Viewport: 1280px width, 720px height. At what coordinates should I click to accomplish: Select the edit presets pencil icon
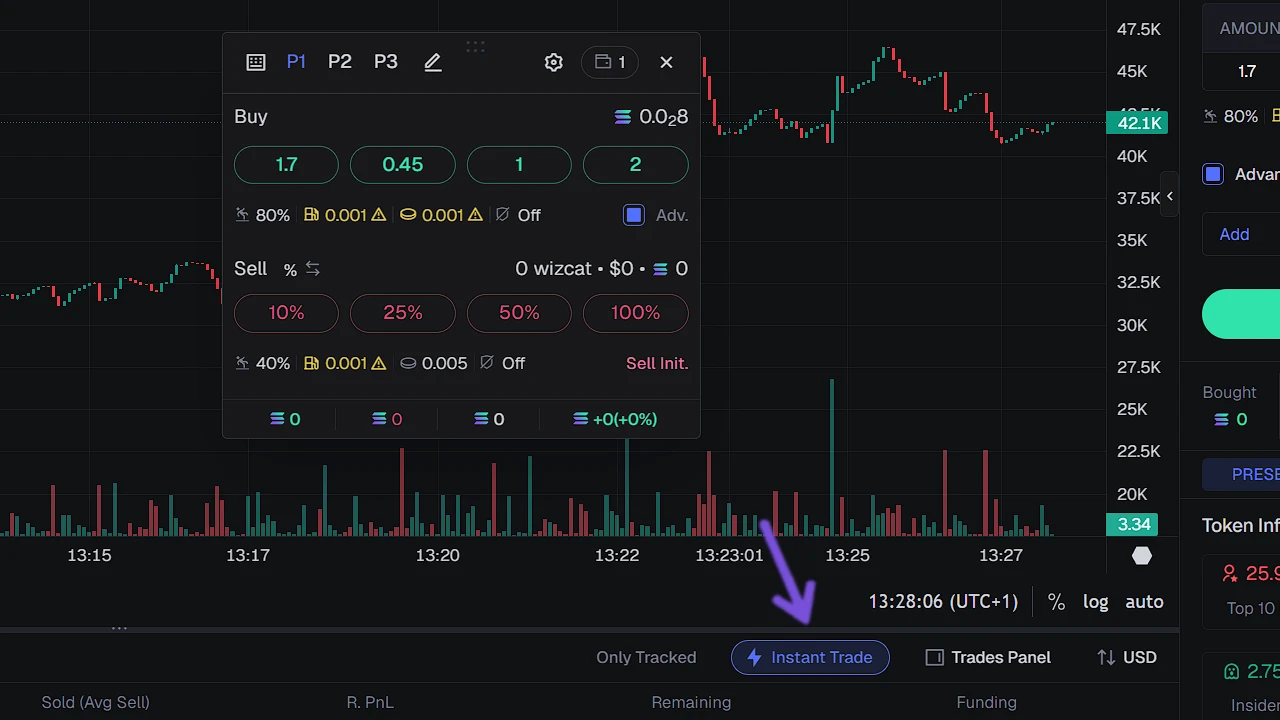click(432, 62)
